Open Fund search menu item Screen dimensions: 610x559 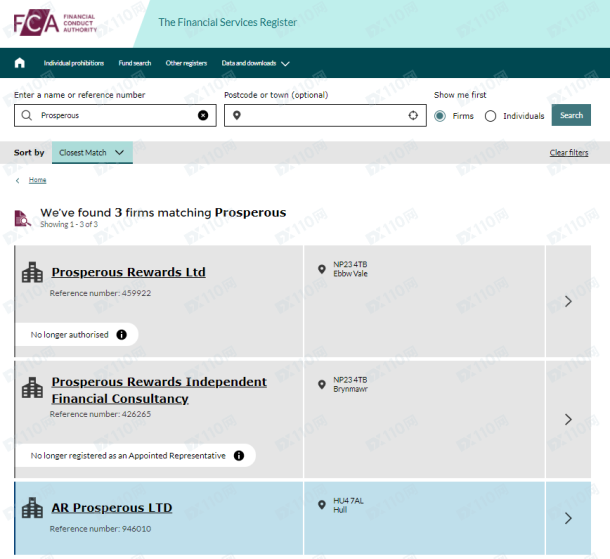click(x=135, y=63)
